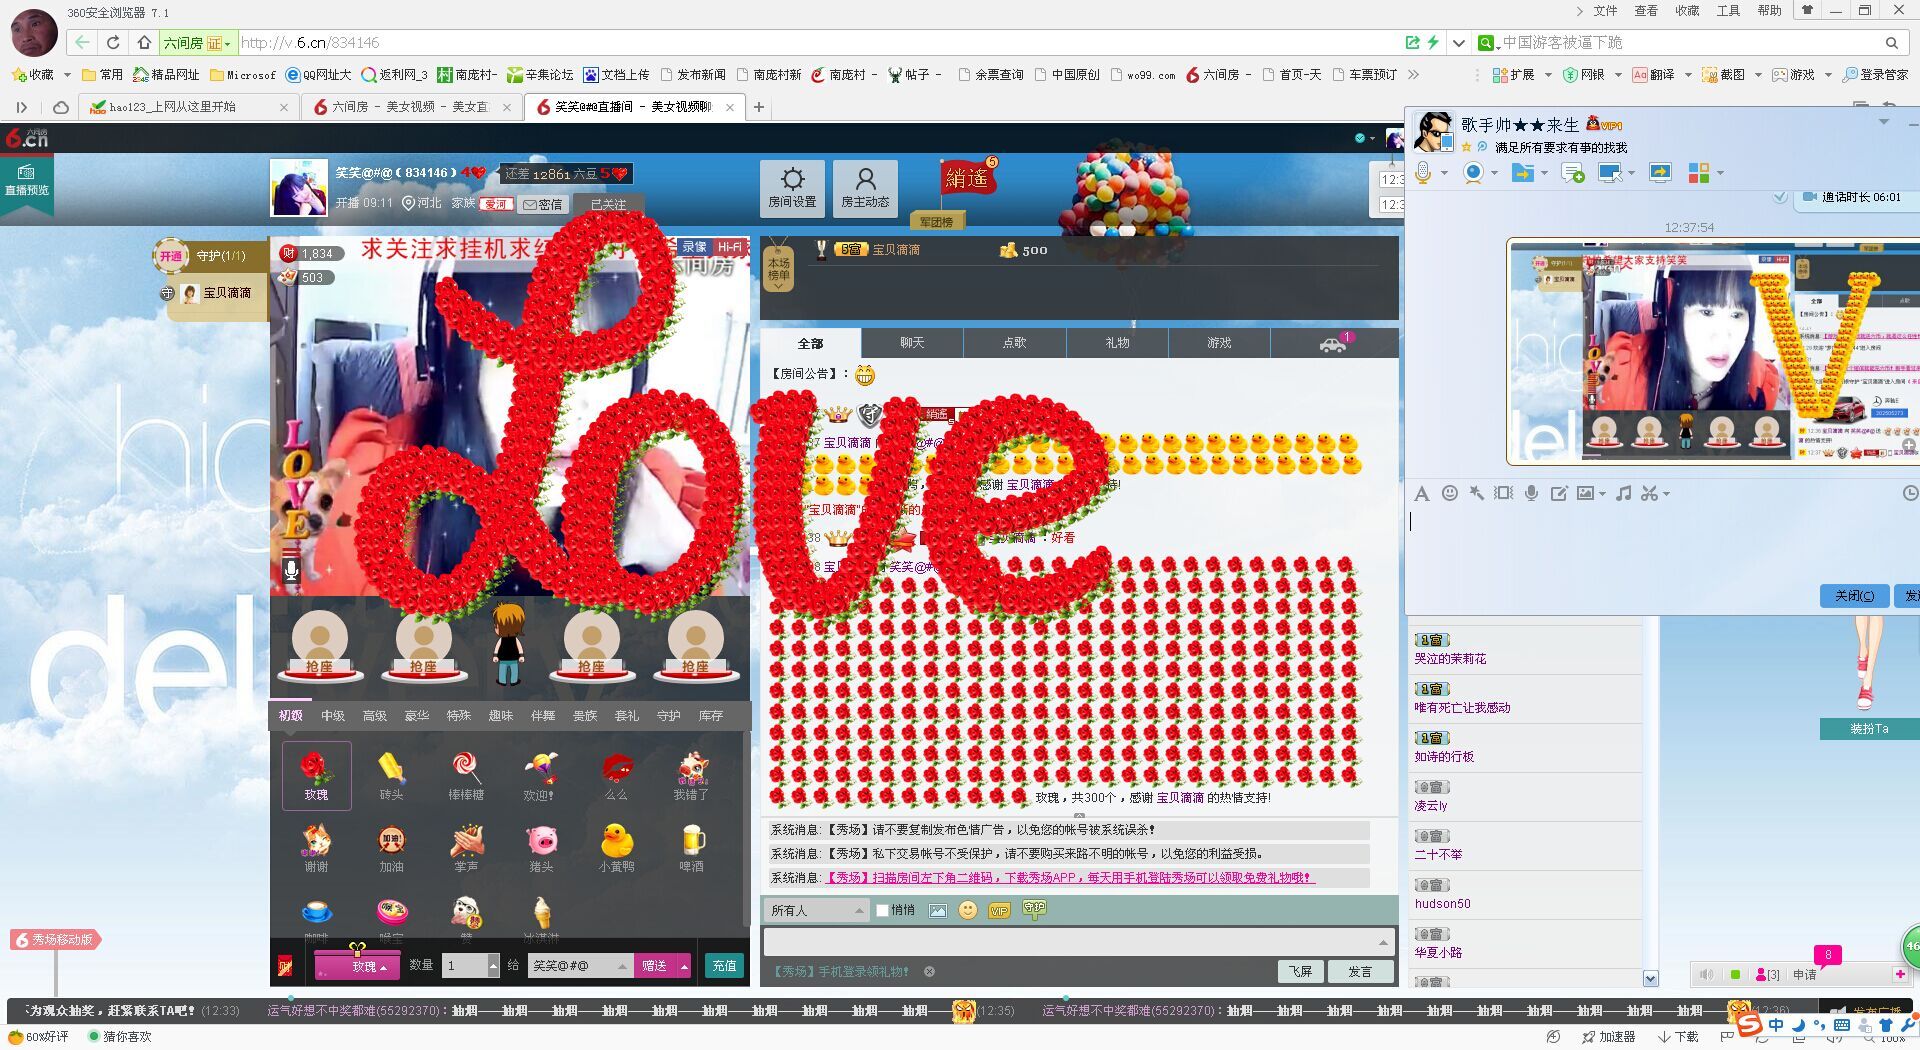The height and width of the screenshot is (1050, 1920).
Task: Expand QQ screenshot scissors dropdown
Action: pos(1666,493)
